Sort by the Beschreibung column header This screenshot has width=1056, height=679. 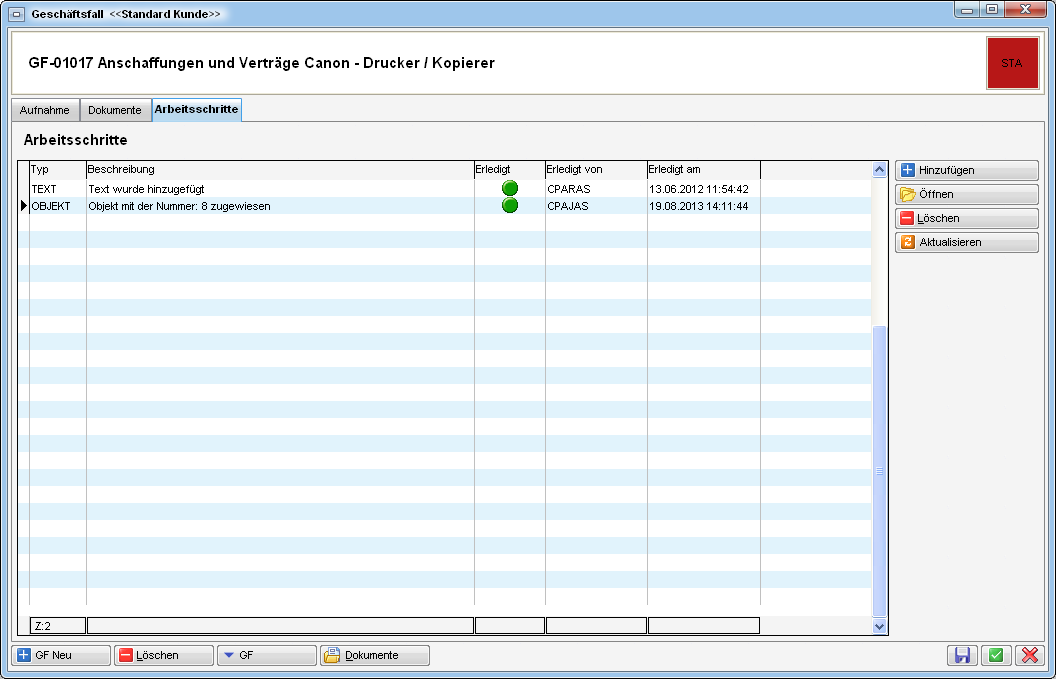280,170
